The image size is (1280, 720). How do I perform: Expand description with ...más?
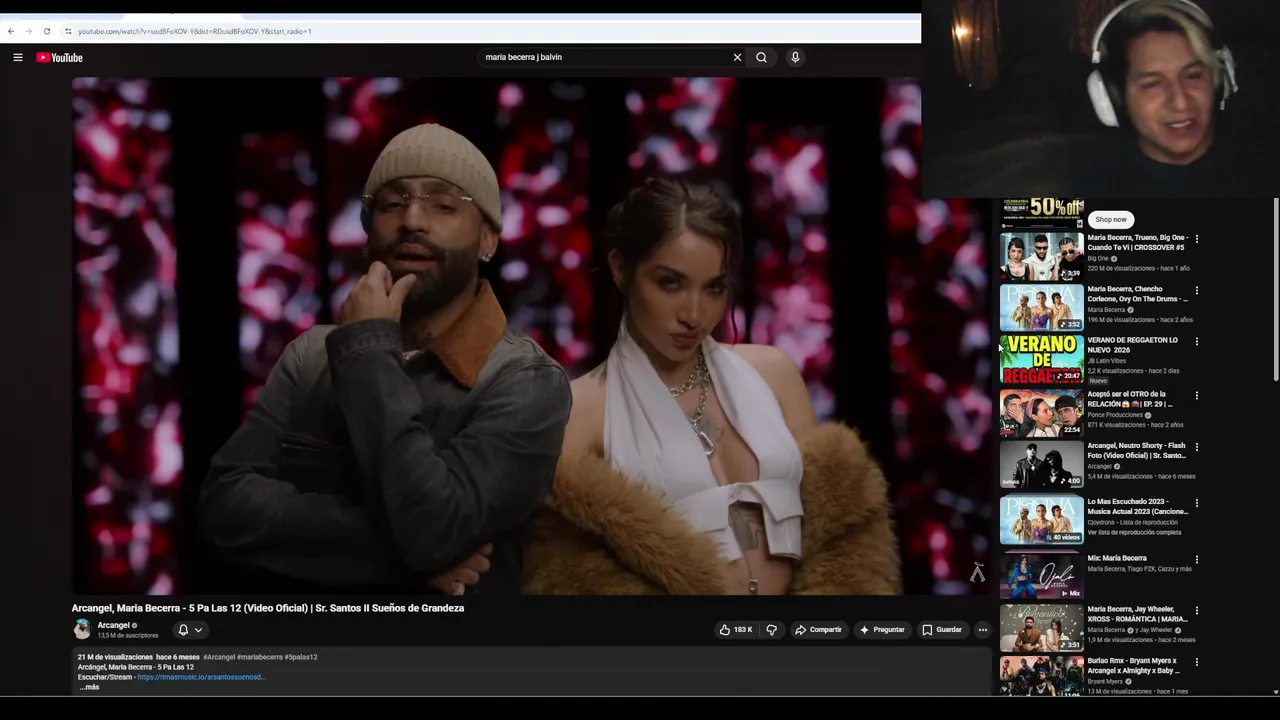tap(89, 687)
